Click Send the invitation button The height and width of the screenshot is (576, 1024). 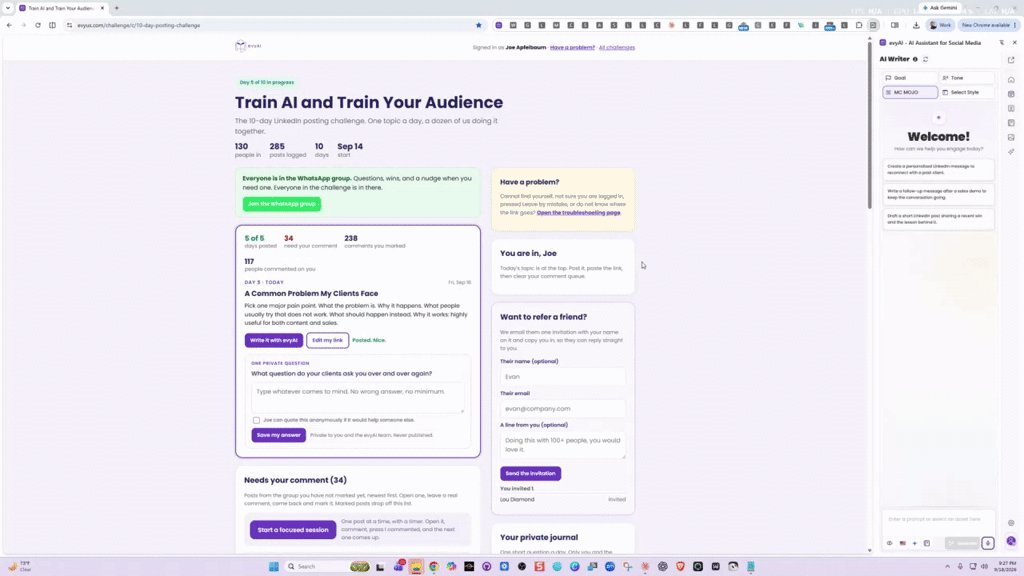(x=530, y=473)
